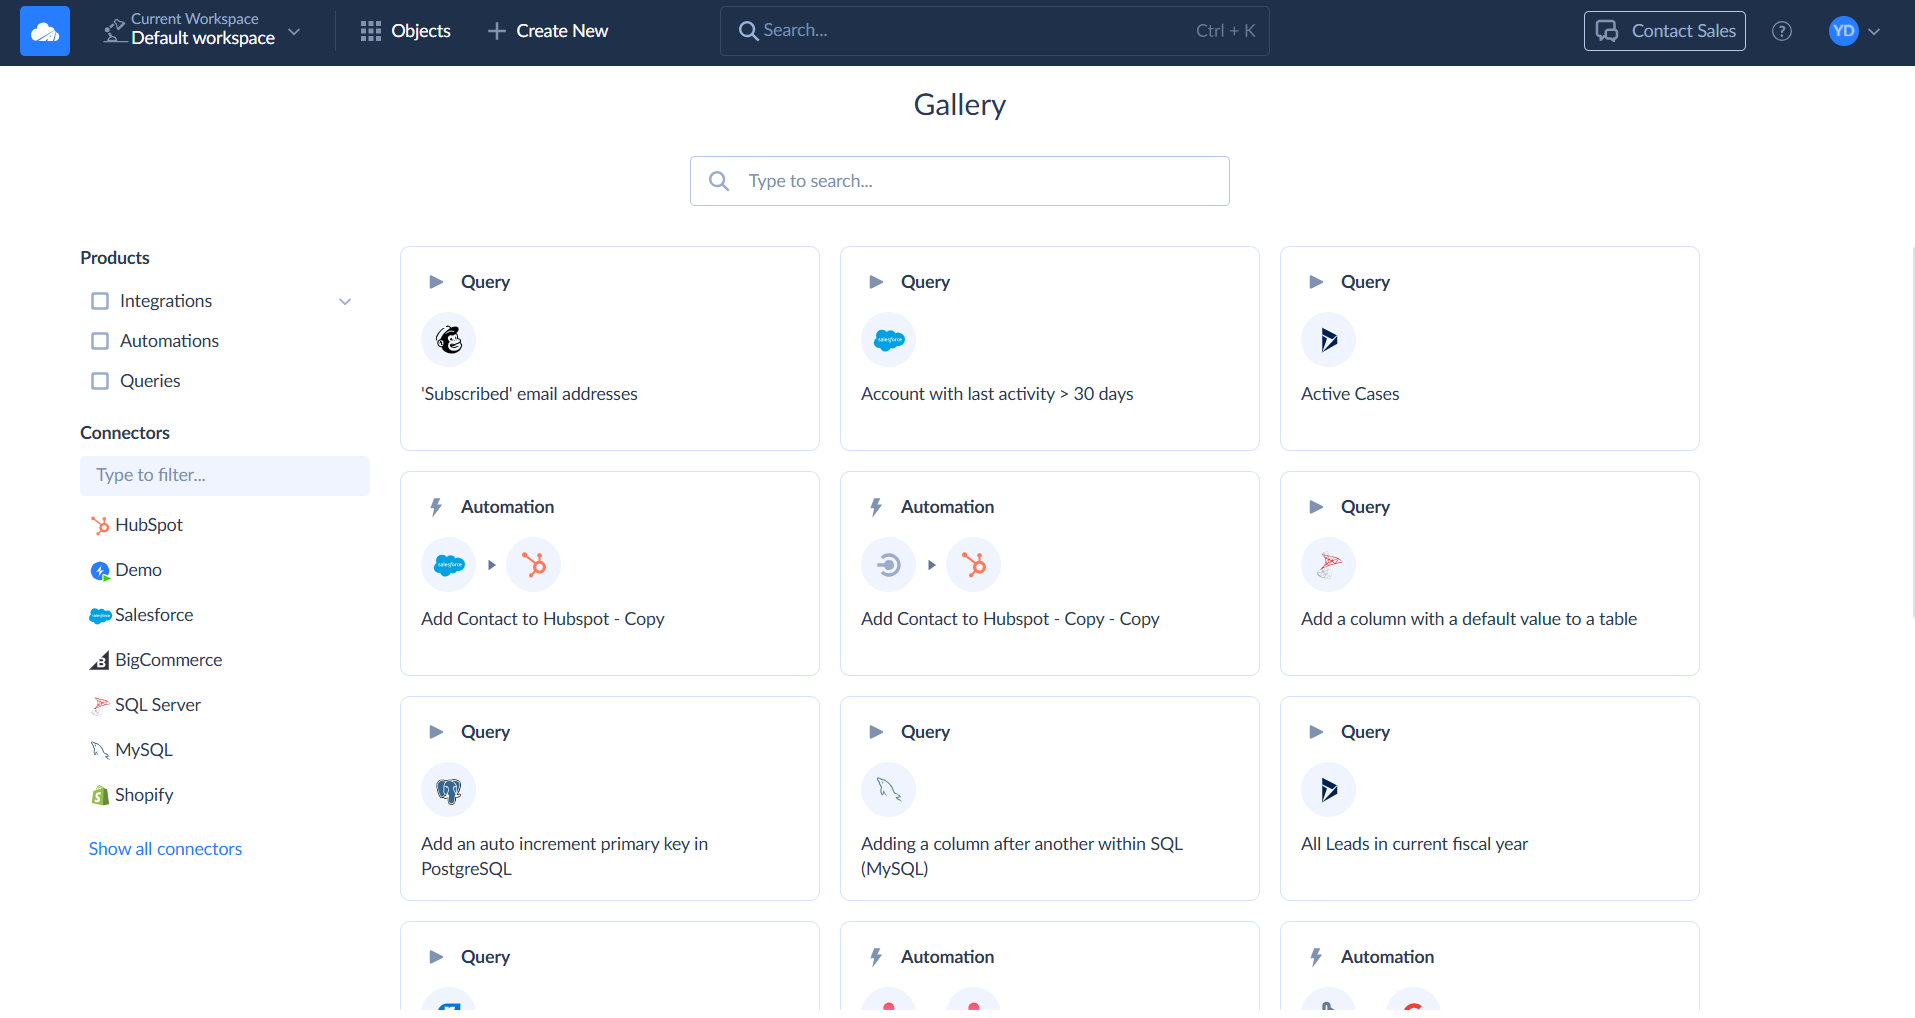The height and width of the screenshot is (1018, 1915).
Task: Click the Salesforce icon on Account activity card
Action: tap(888, 340)
